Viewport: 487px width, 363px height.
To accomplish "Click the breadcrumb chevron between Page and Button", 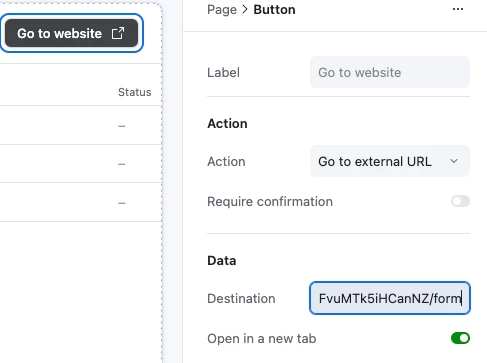I will pos(245,9).
